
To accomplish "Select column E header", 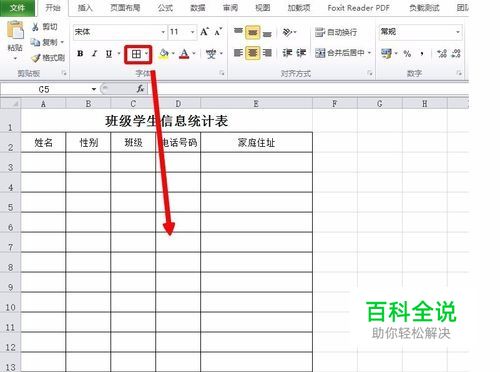I will click(256, 104).
